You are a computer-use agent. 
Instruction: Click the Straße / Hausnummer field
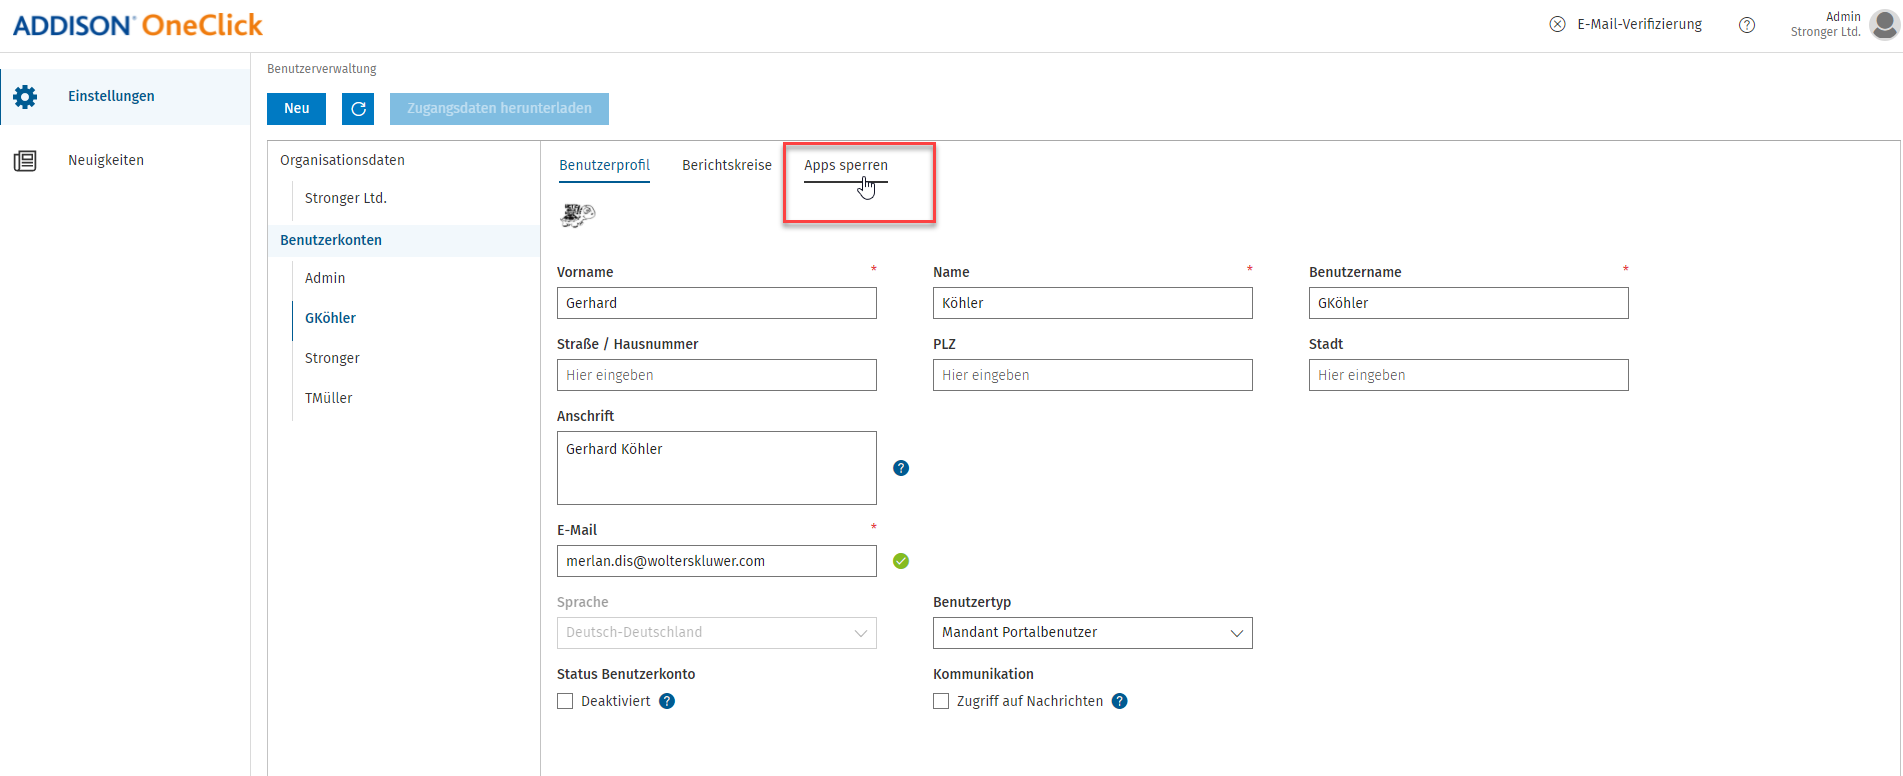717,375
